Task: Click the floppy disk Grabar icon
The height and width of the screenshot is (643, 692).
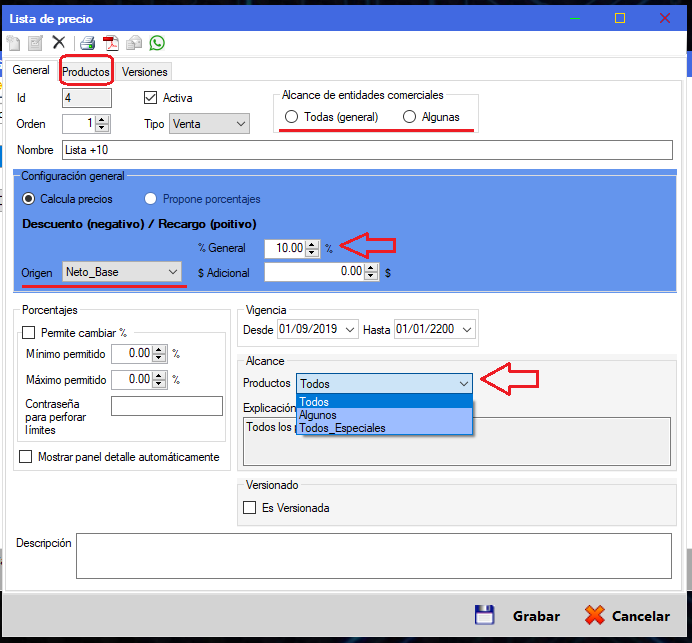Action: [x=484, y=616]
